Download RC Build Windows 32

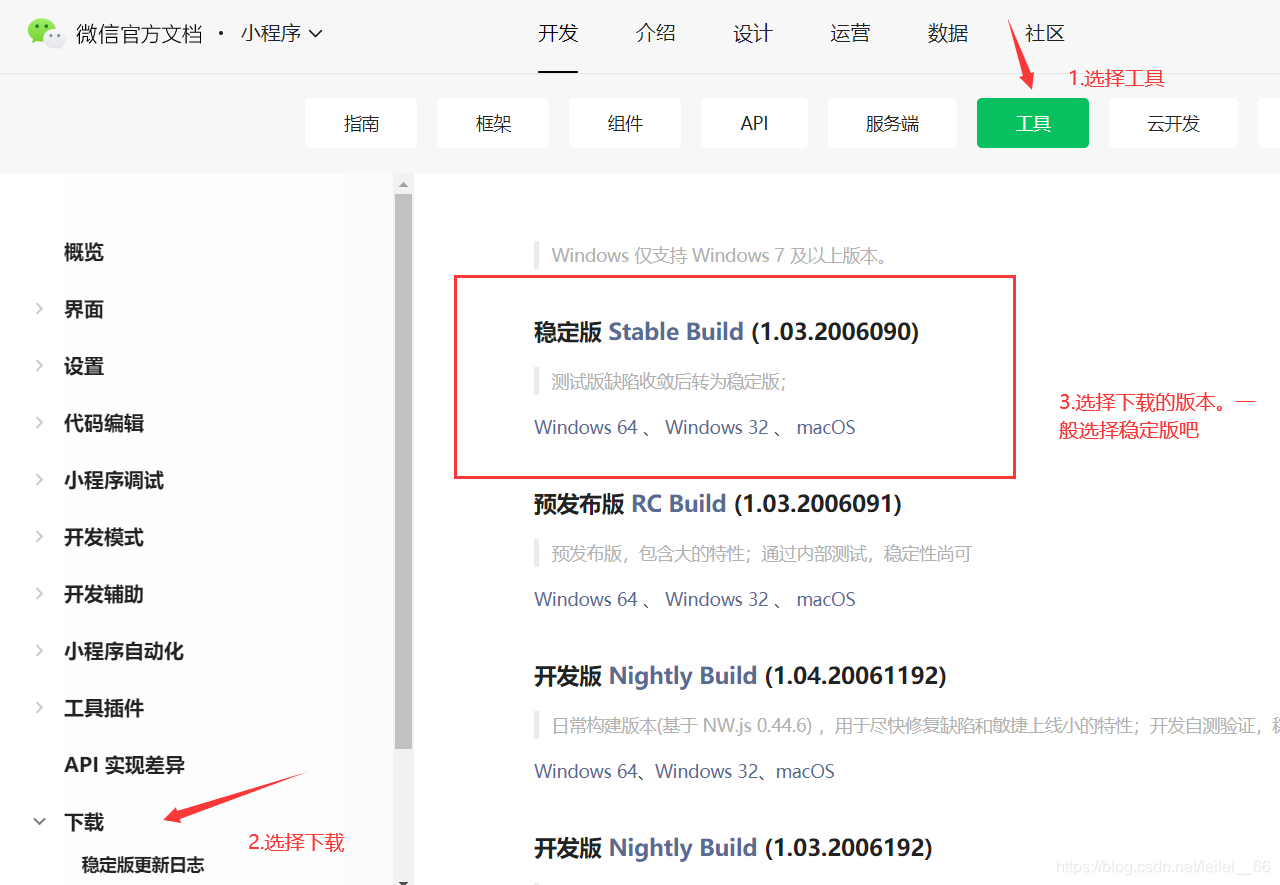(x=717, y=599)
